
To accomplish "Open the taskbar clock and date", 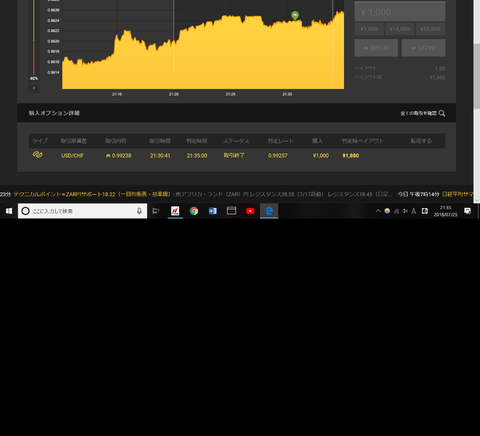I will coord(445,211).
